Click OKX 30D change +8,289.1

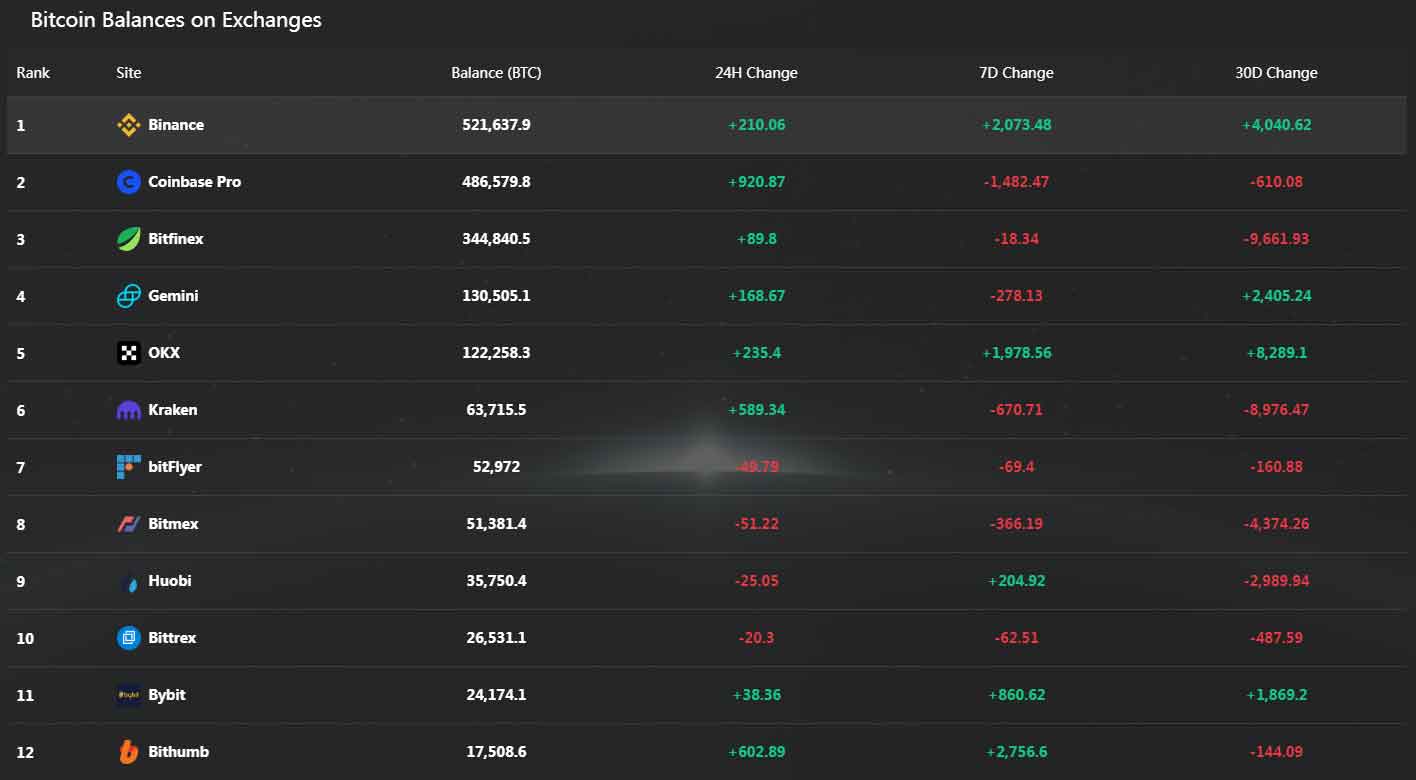[x=1276, y=353]
